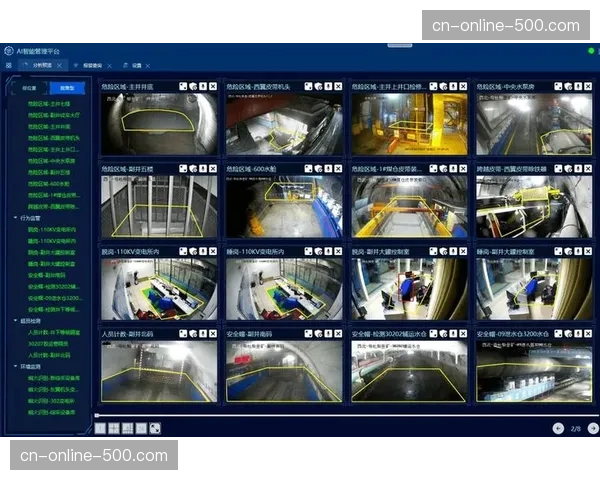Collapse the 行为监管 tree group

[x=15, y=218]
